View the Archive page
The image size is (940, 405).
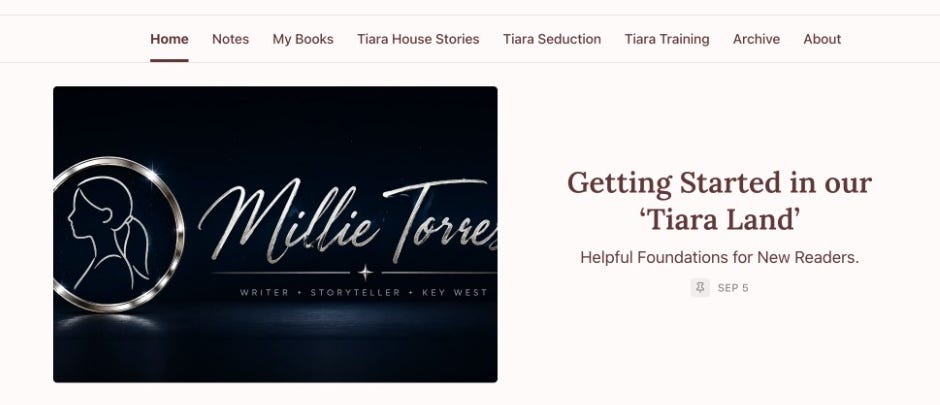756,39
